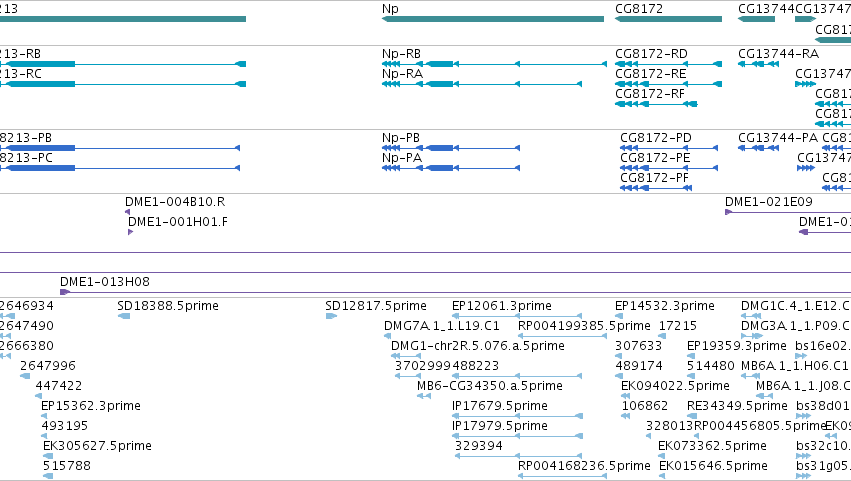Click the 514480 EST label
The height and width of the screenshot is (481, 851).
click(710, 366)
